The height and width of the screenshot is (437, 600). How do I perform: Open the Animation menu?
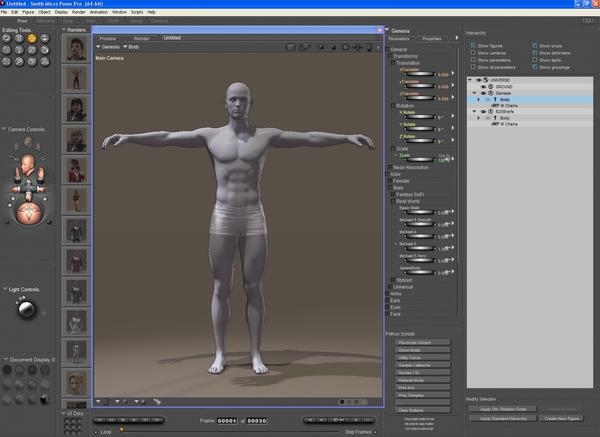(97, 12)
